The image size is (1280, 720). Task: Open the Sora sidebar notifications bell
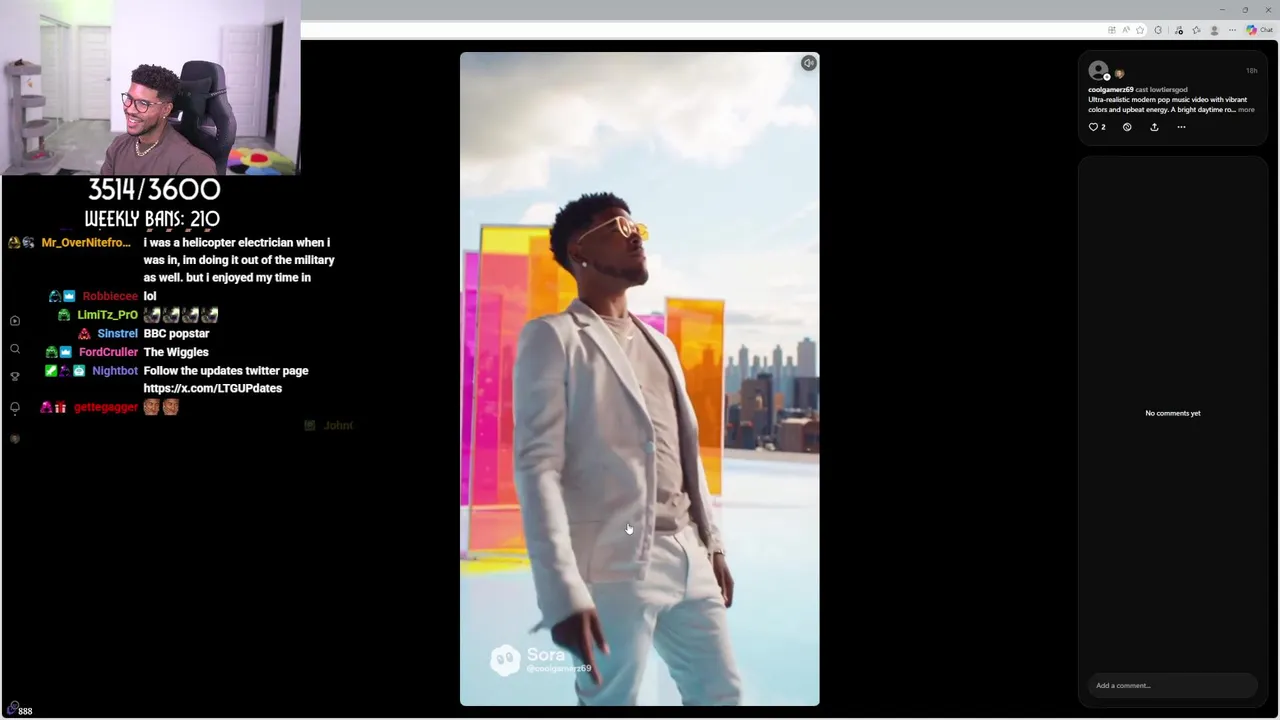coord(15,408)
